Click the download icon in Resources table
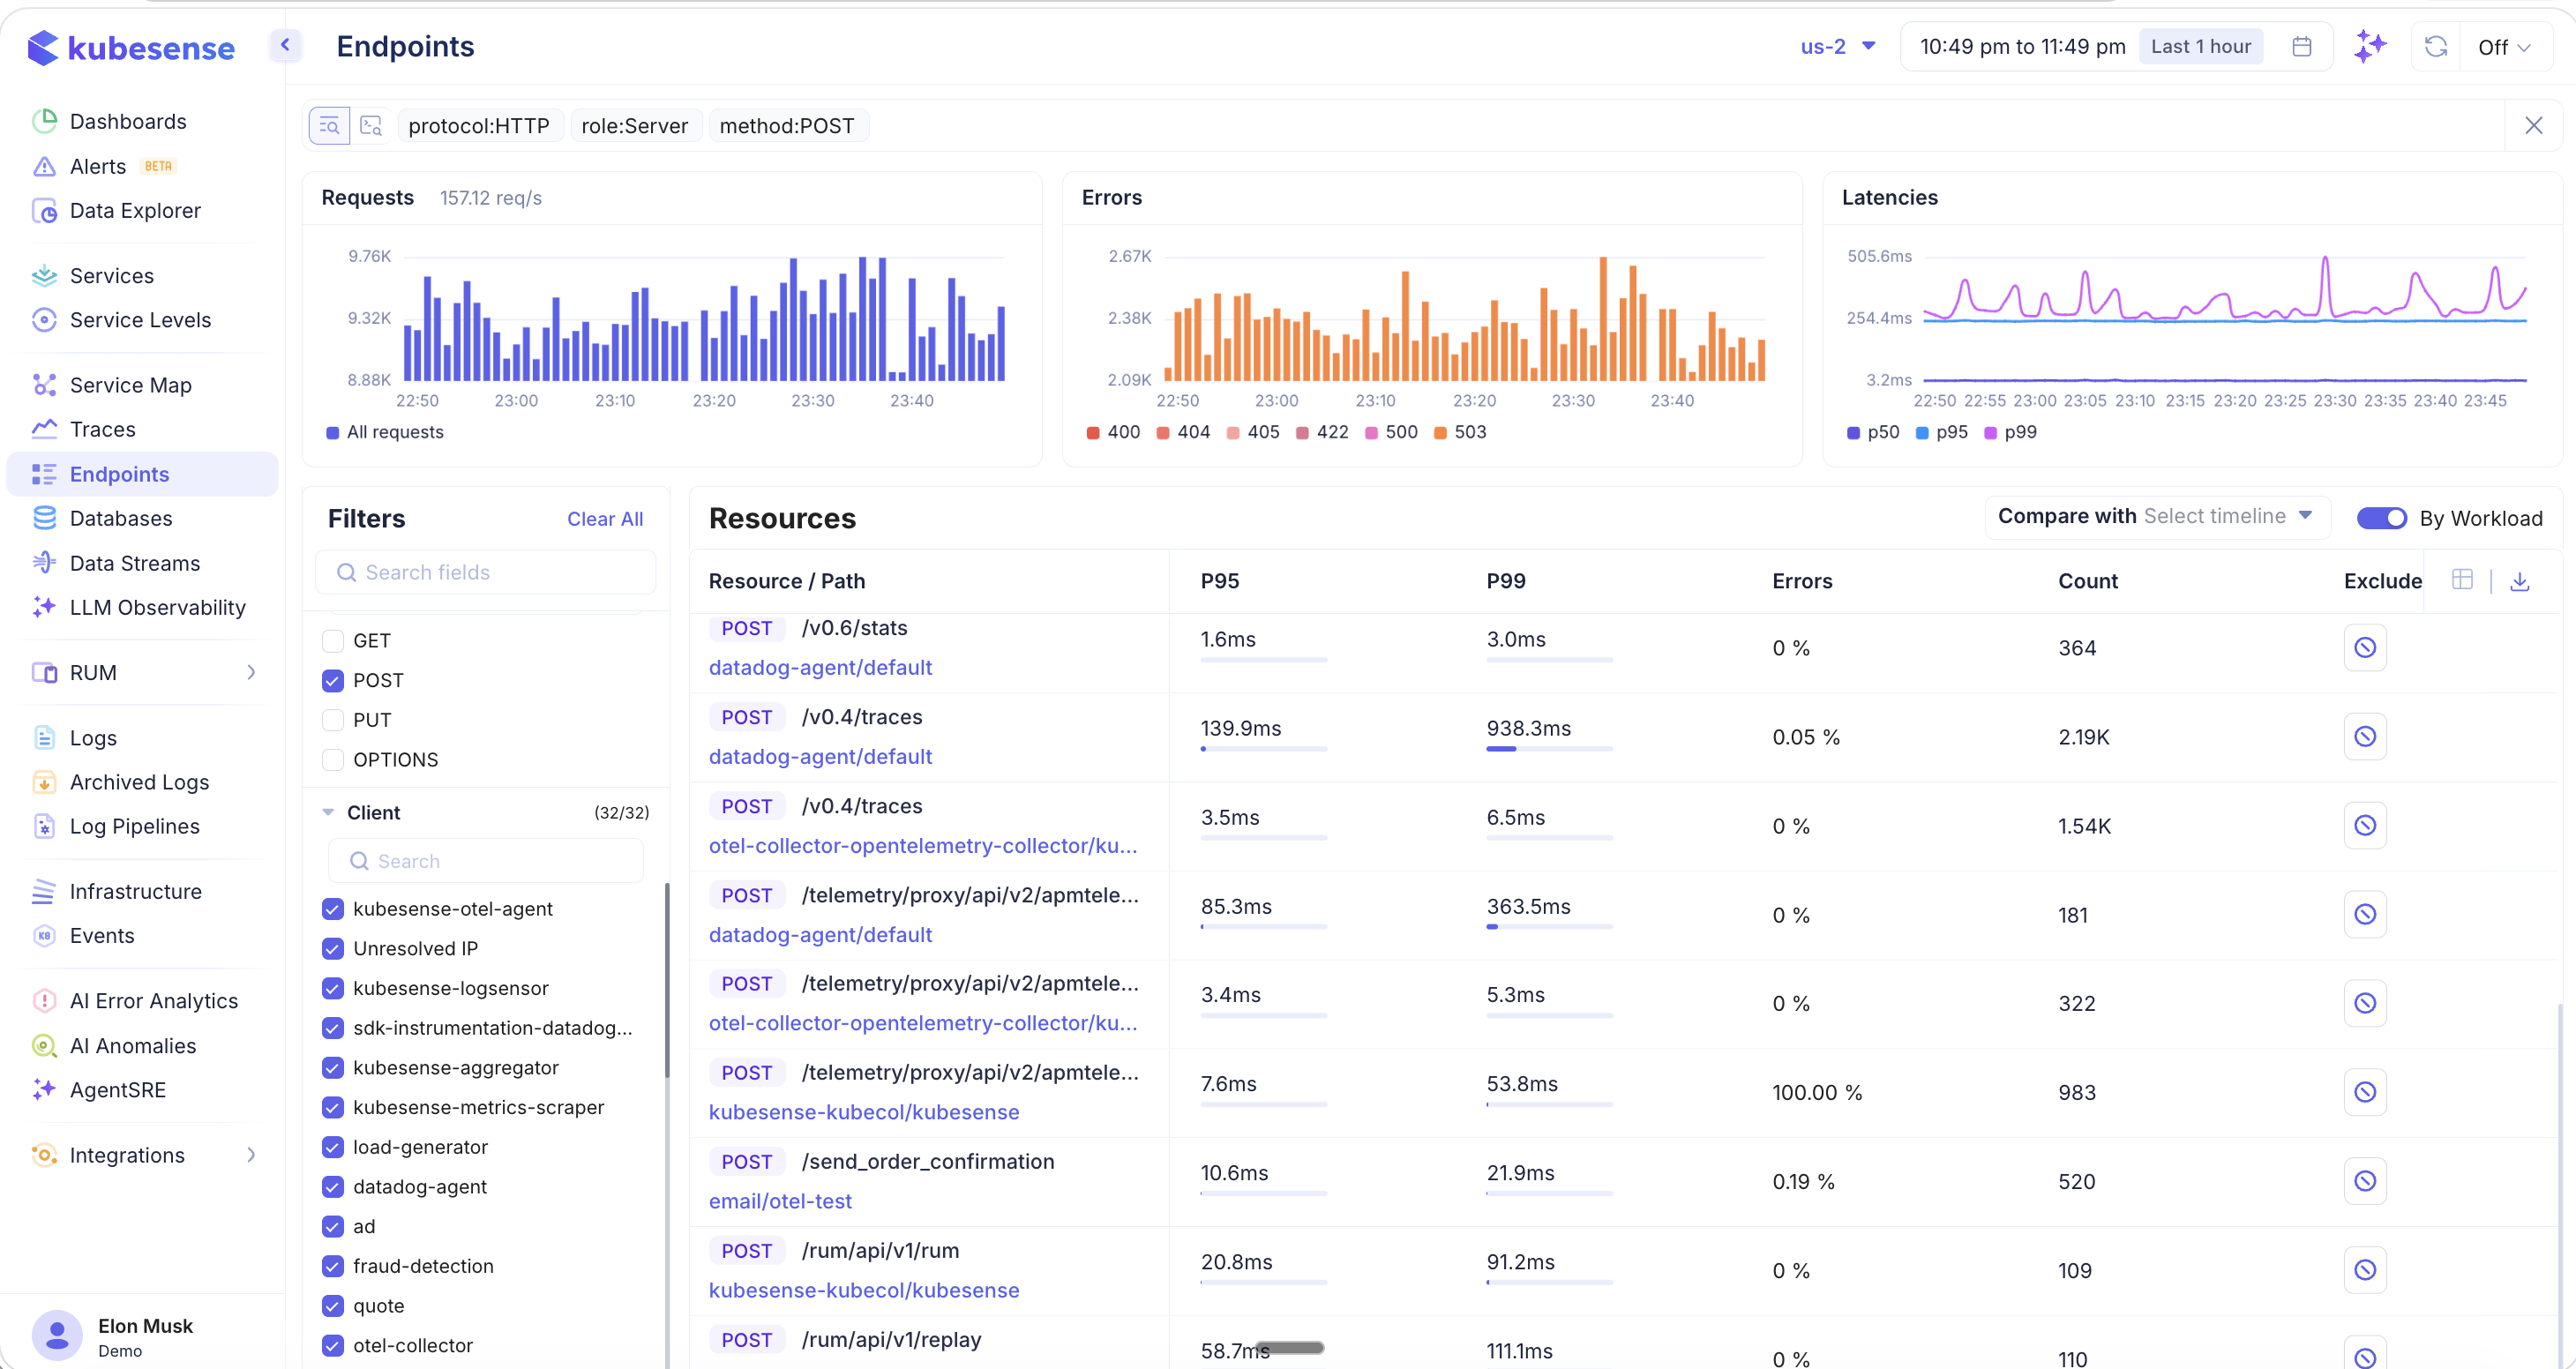 pos(2521,580)
